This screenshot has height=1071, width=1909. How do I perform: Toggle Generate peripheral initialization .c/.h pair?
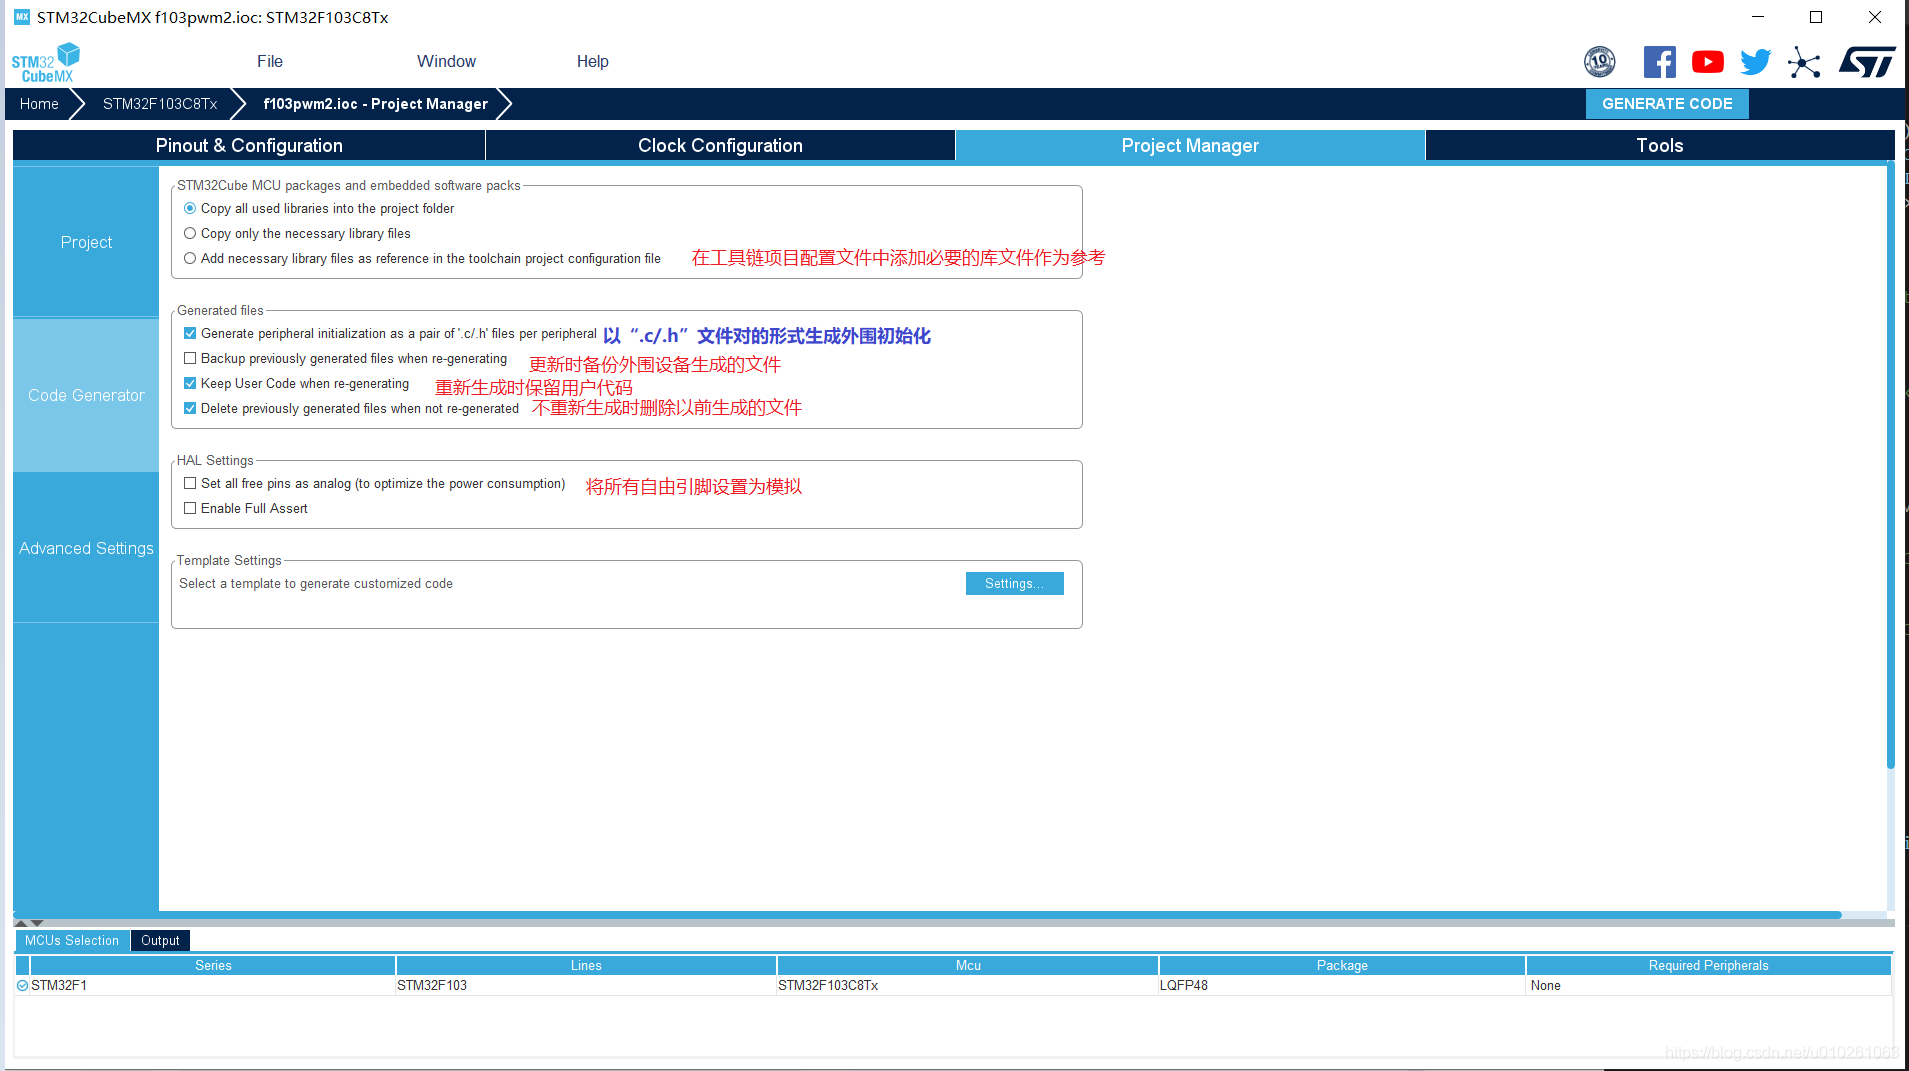coord(190,333)
